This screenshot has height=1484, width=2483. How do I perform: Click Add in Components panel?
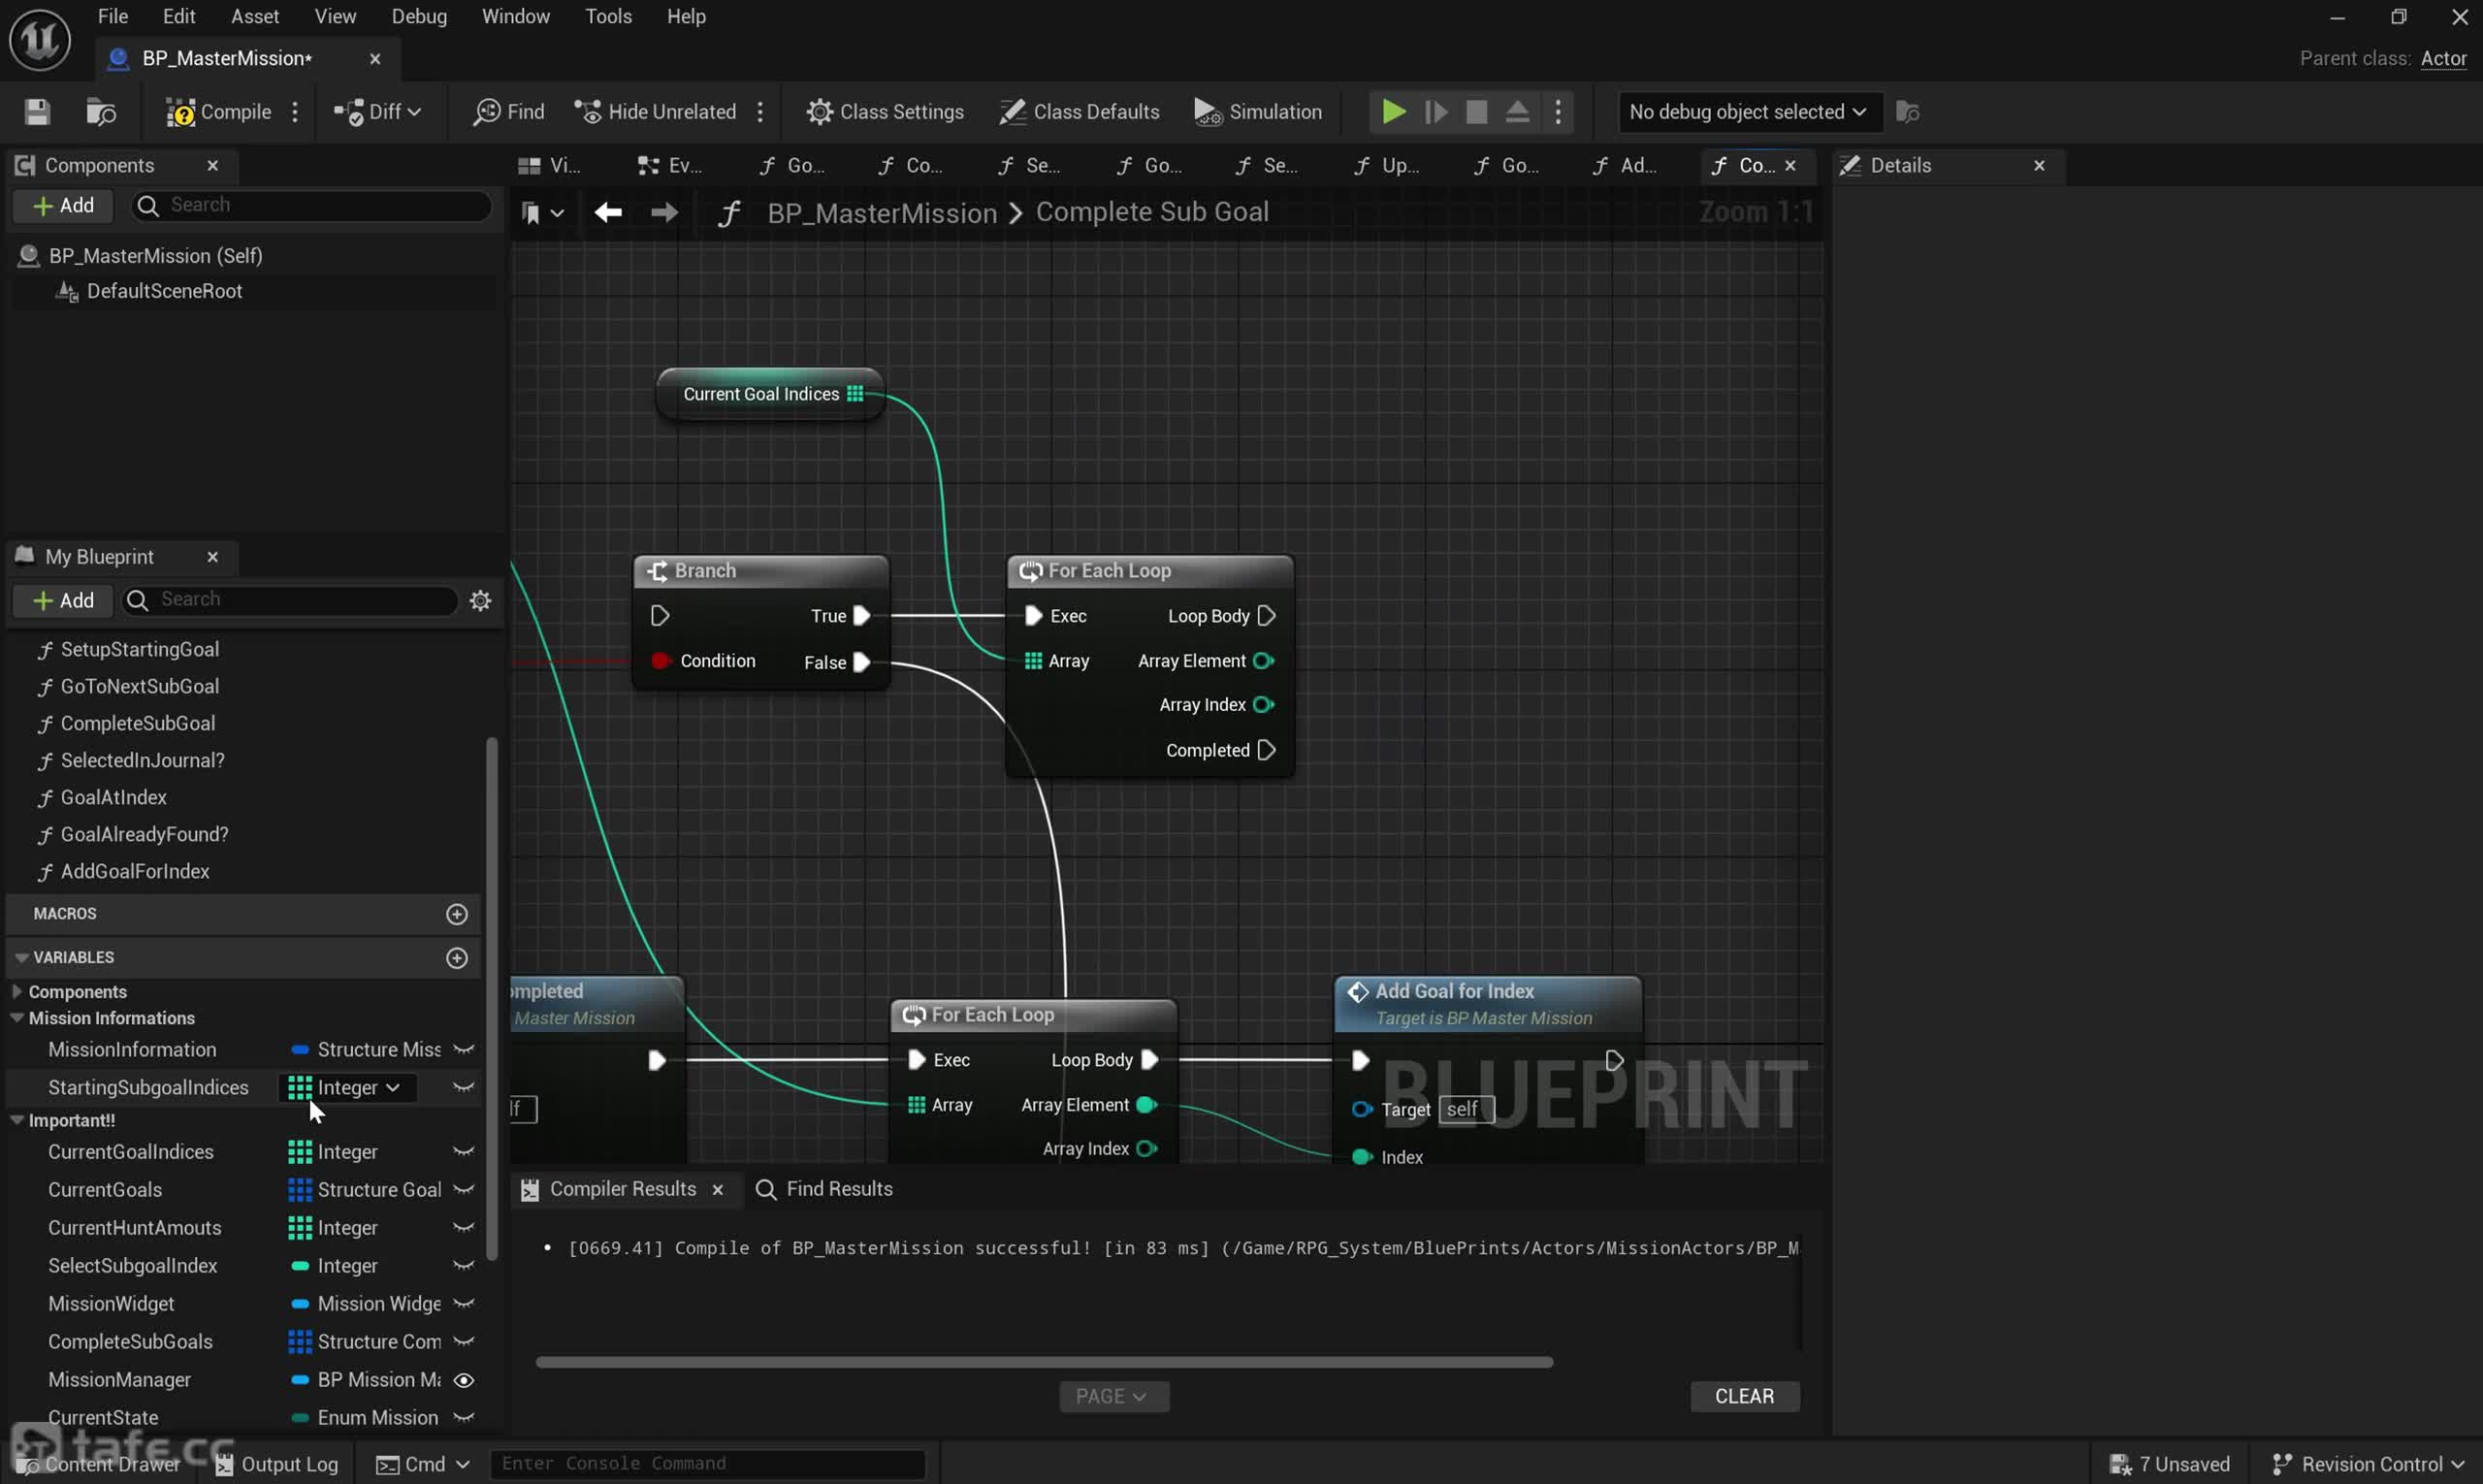click(63, 205)
